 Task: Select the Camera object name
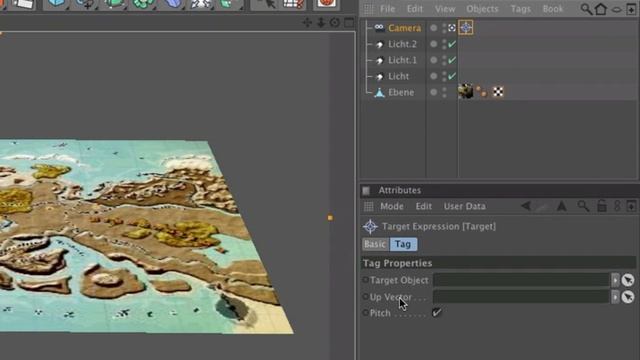[x=404, y=28]
